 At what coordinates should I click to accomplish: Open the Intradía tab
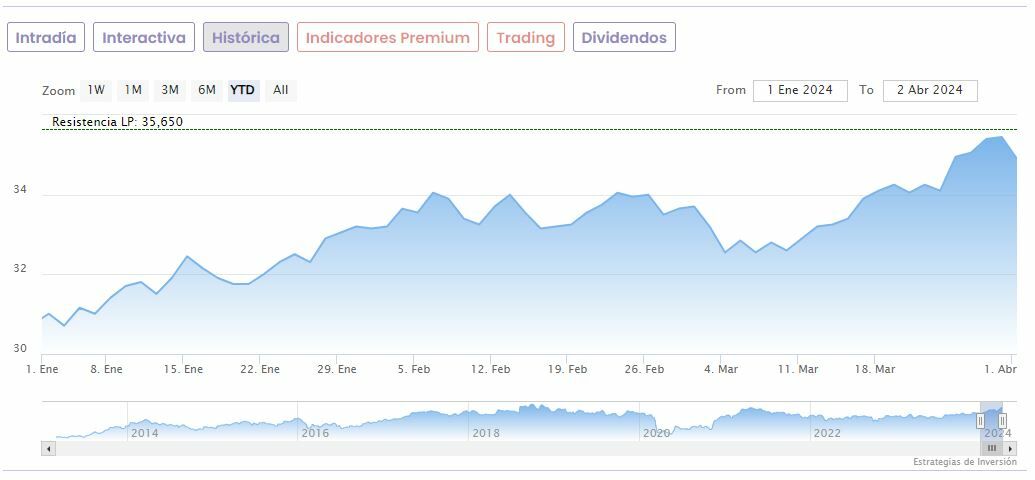click(x=46, y=38)
